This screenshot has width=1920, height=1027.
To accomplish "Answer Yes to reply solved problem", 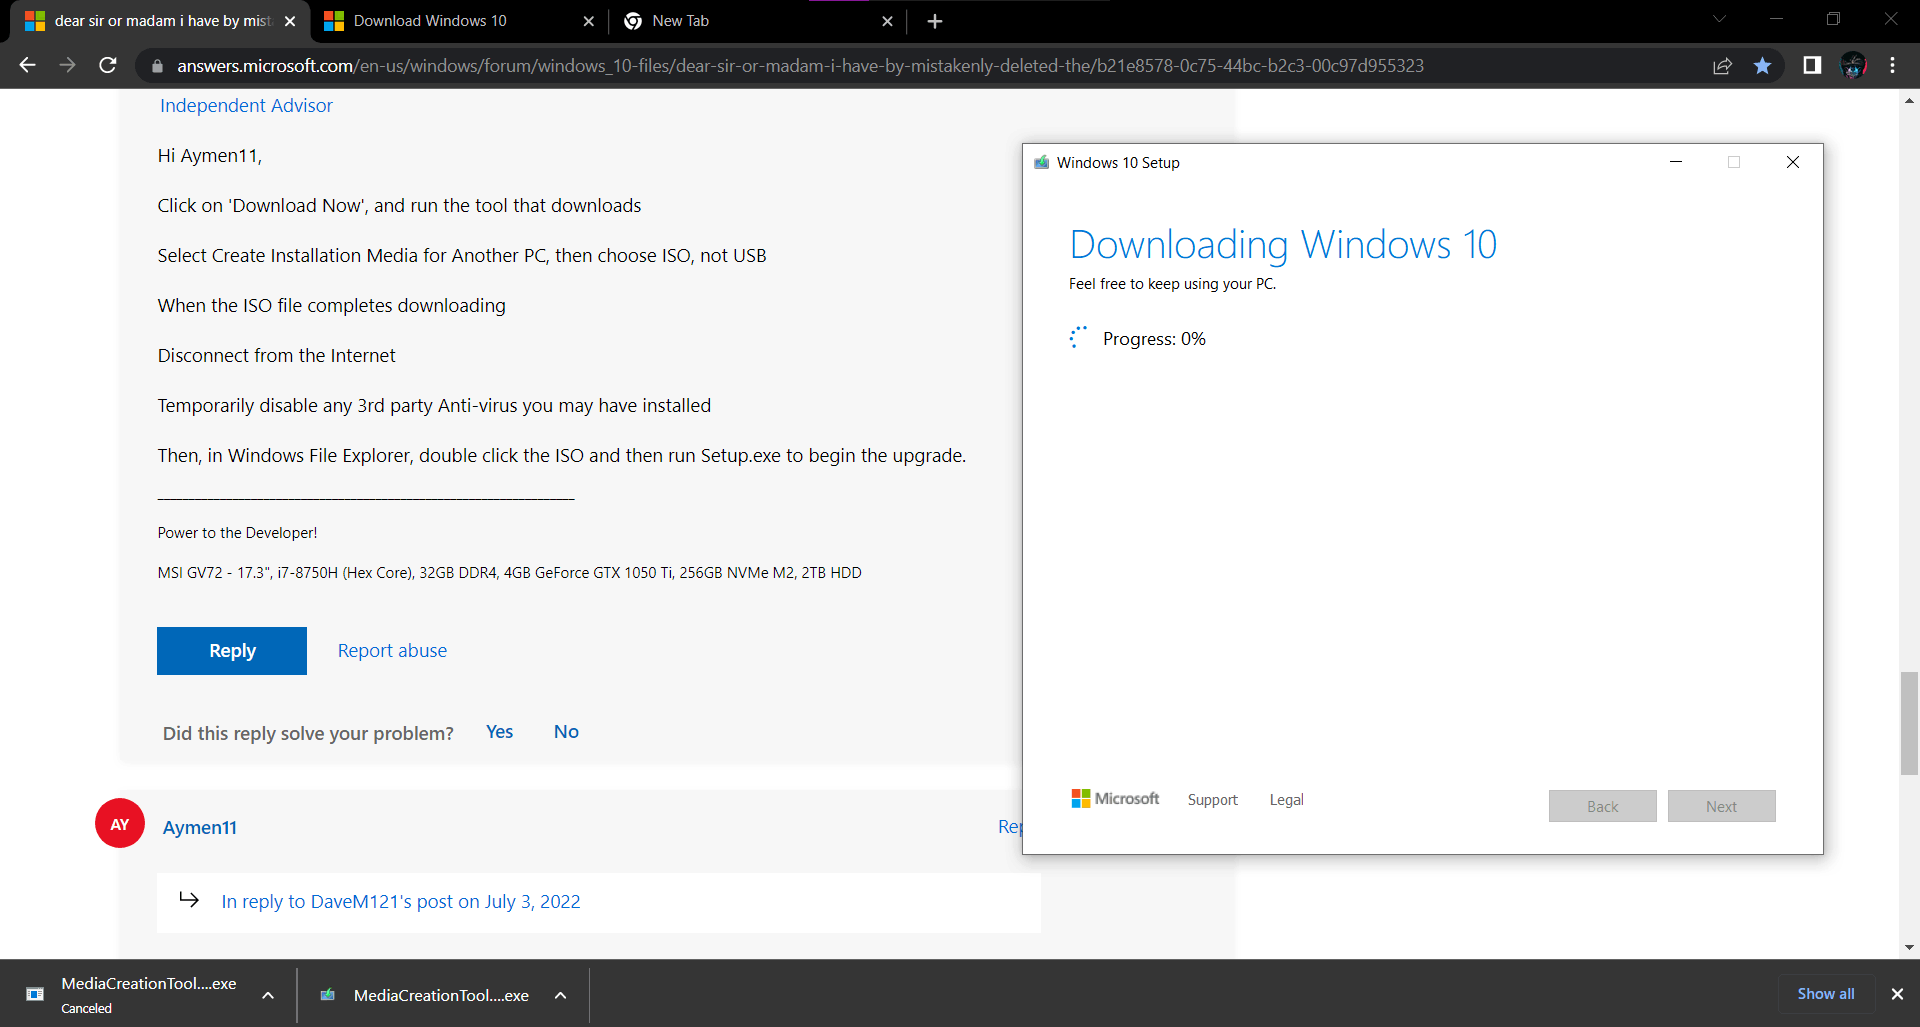I will 499,732.
